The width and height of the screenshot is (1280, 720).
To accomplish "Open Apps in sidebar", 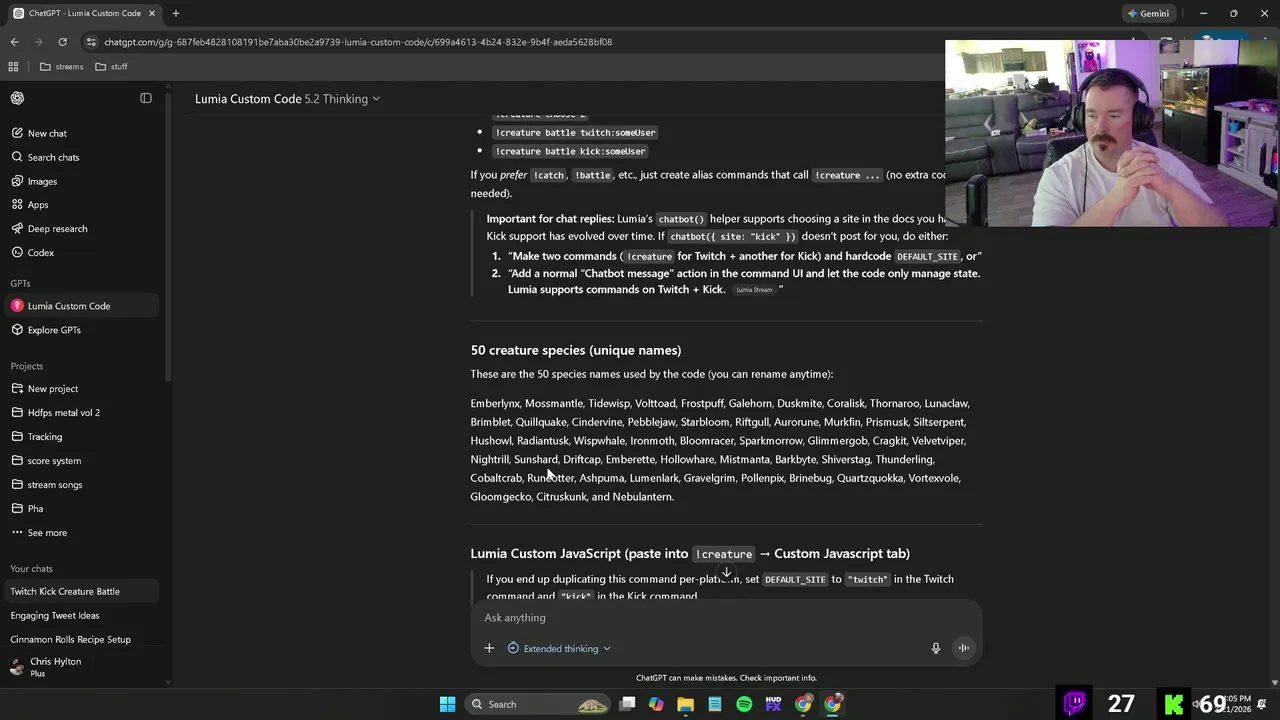I will (38, 204).
